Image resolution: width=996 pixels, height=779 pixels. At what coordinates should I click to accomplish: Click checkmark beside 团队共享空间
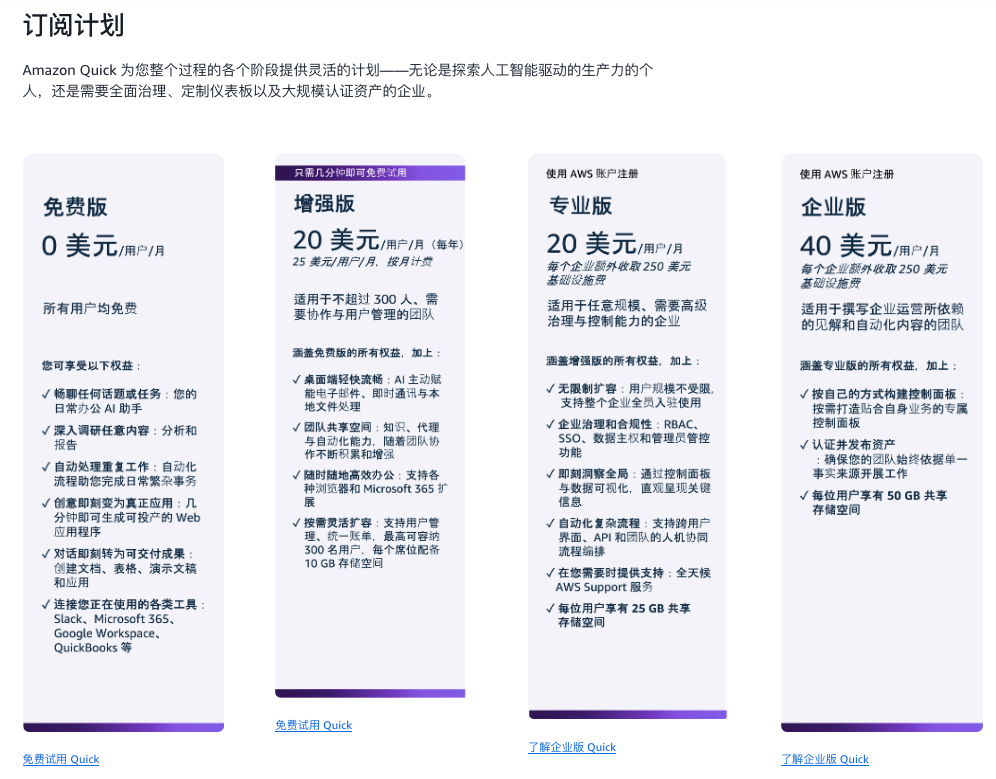point(297,427)
